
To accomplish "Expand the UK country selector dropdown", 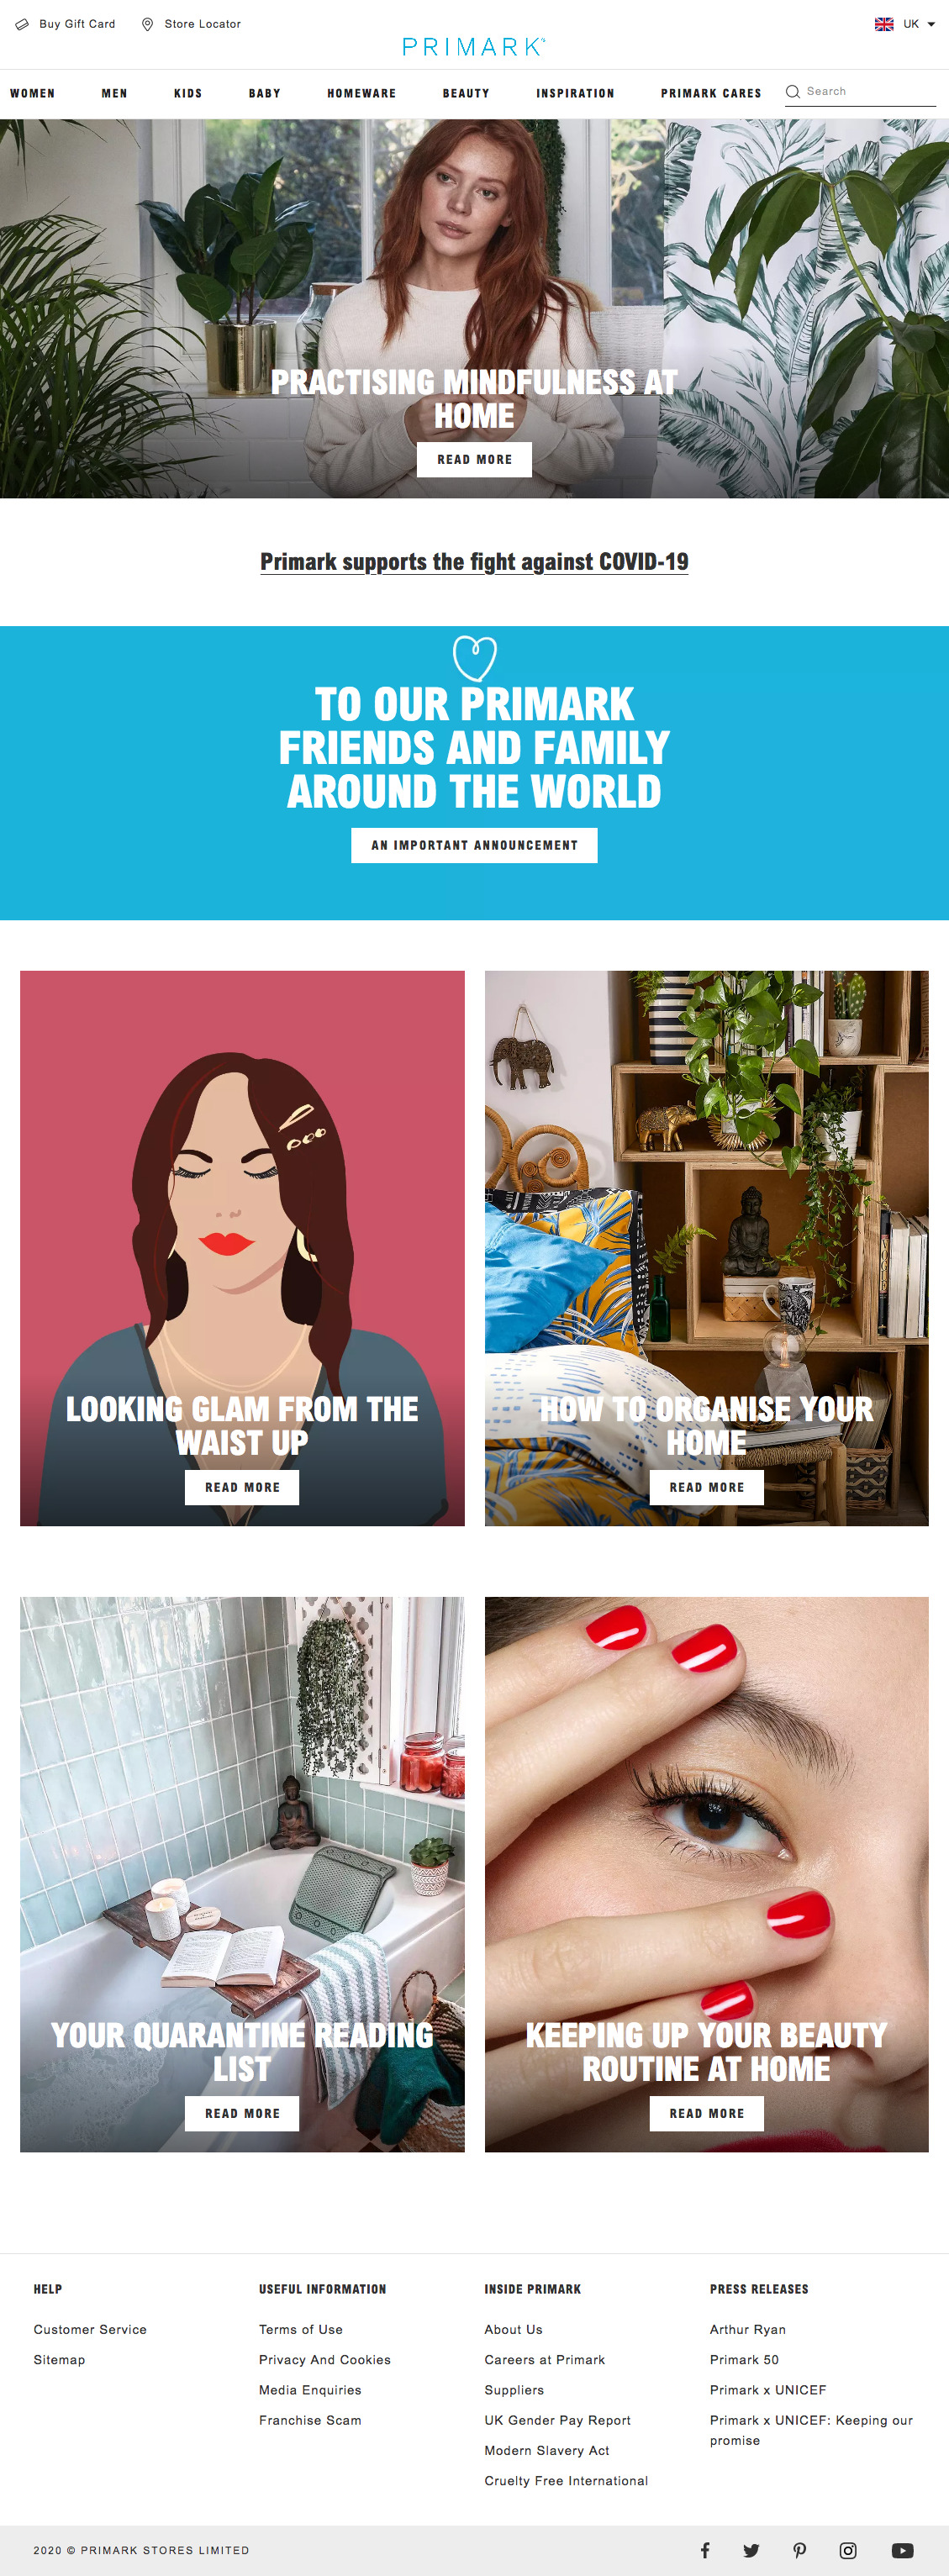I will coord(905,24).
